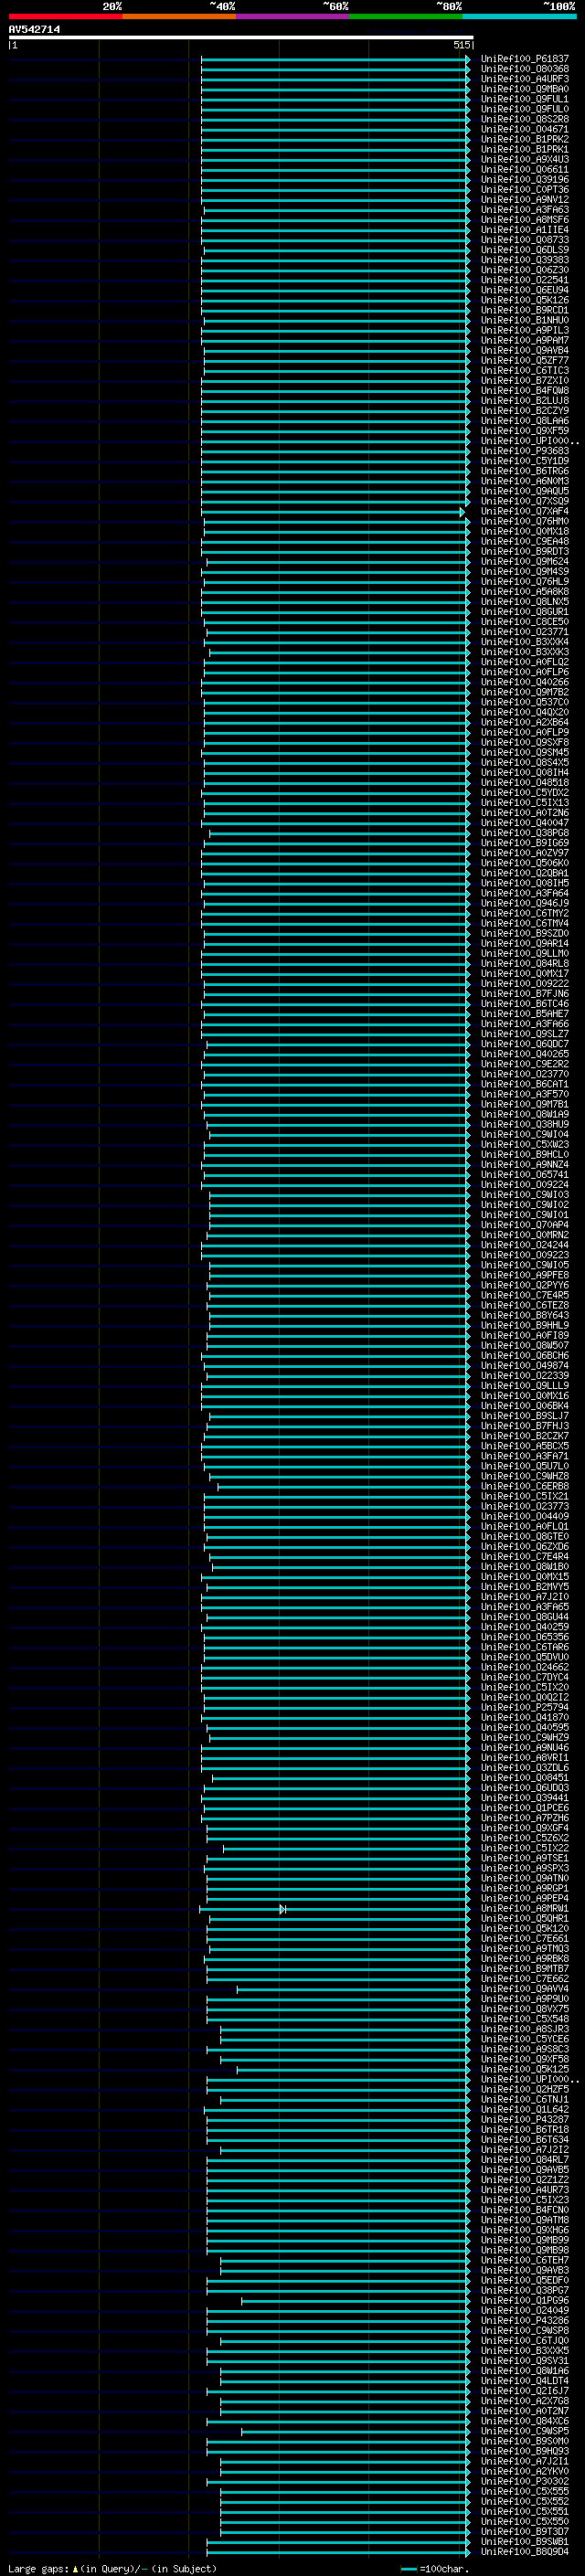Select alignment label UniRef100_Q5K125
This screenshot has width=585, height=2576.
point(525,2069)
